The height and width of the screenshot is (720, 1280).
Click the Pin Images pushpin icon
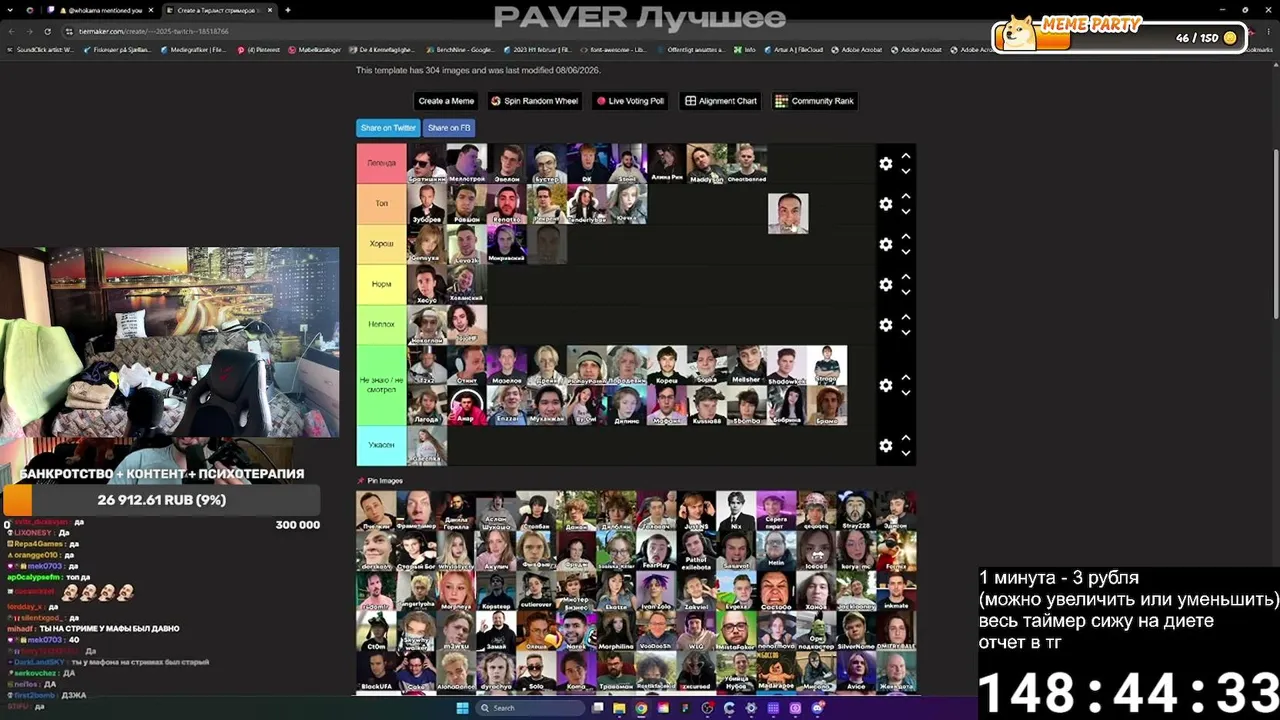click(361, 481)
